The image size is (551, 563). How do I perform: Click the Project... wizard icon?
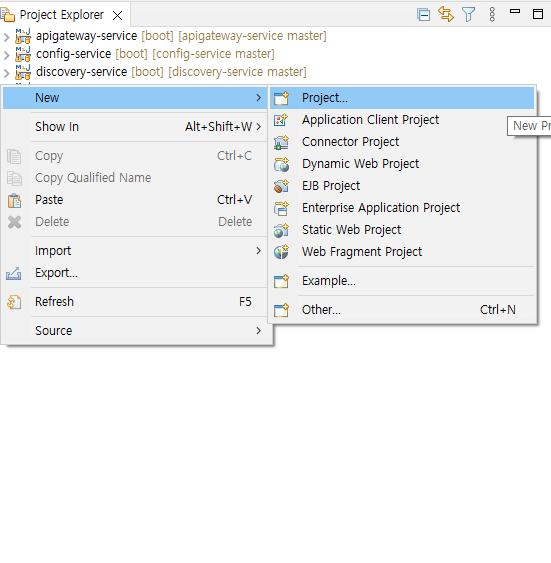pyautogui.click(x=281, y=98)
